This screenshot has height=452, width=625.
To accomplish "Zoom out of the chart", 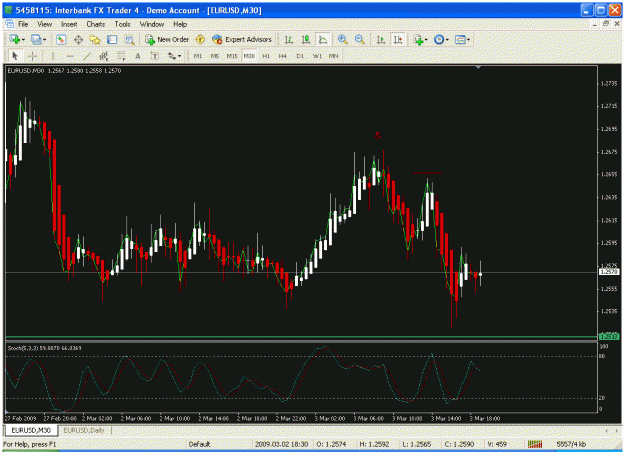I will point(360,39).
